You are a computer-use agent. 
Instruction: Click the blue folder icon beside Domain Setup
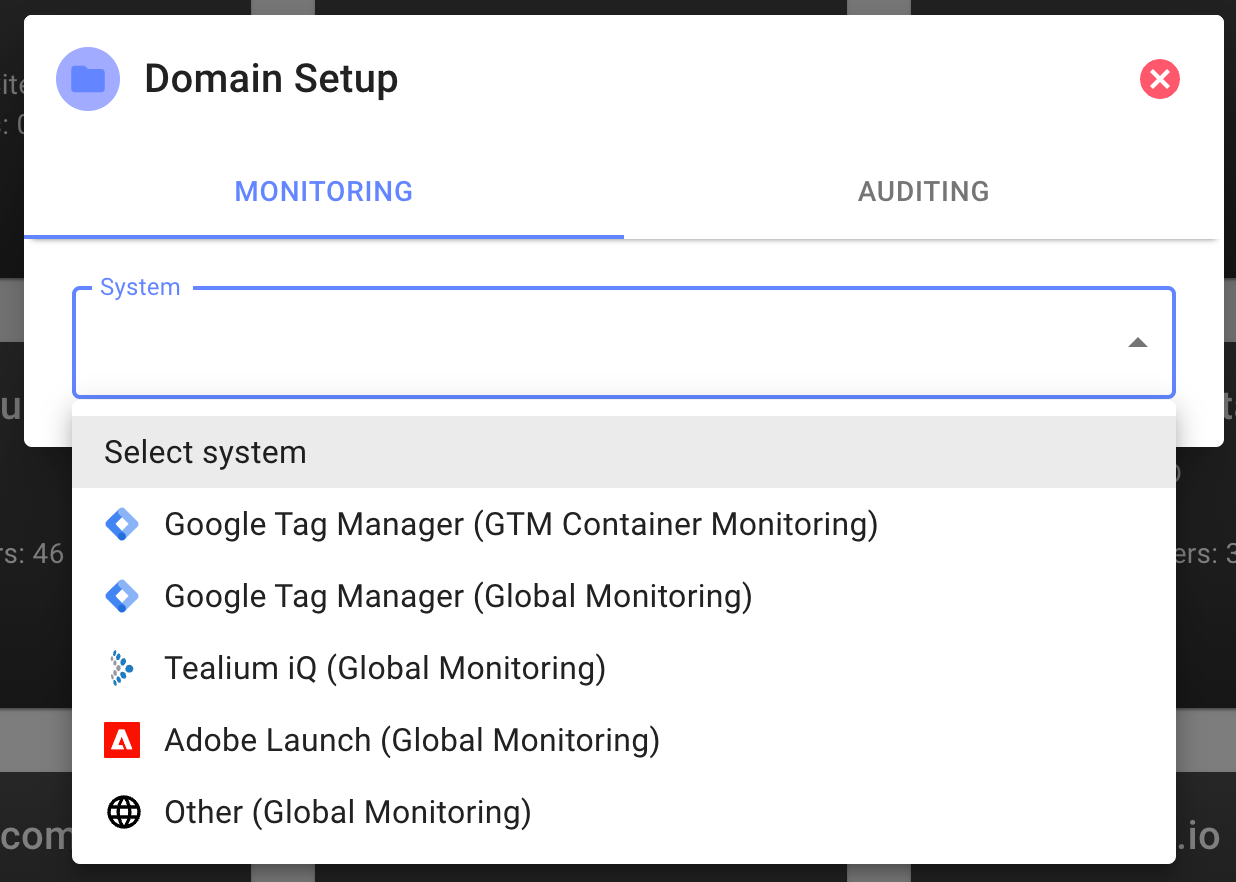pos(88,79)
